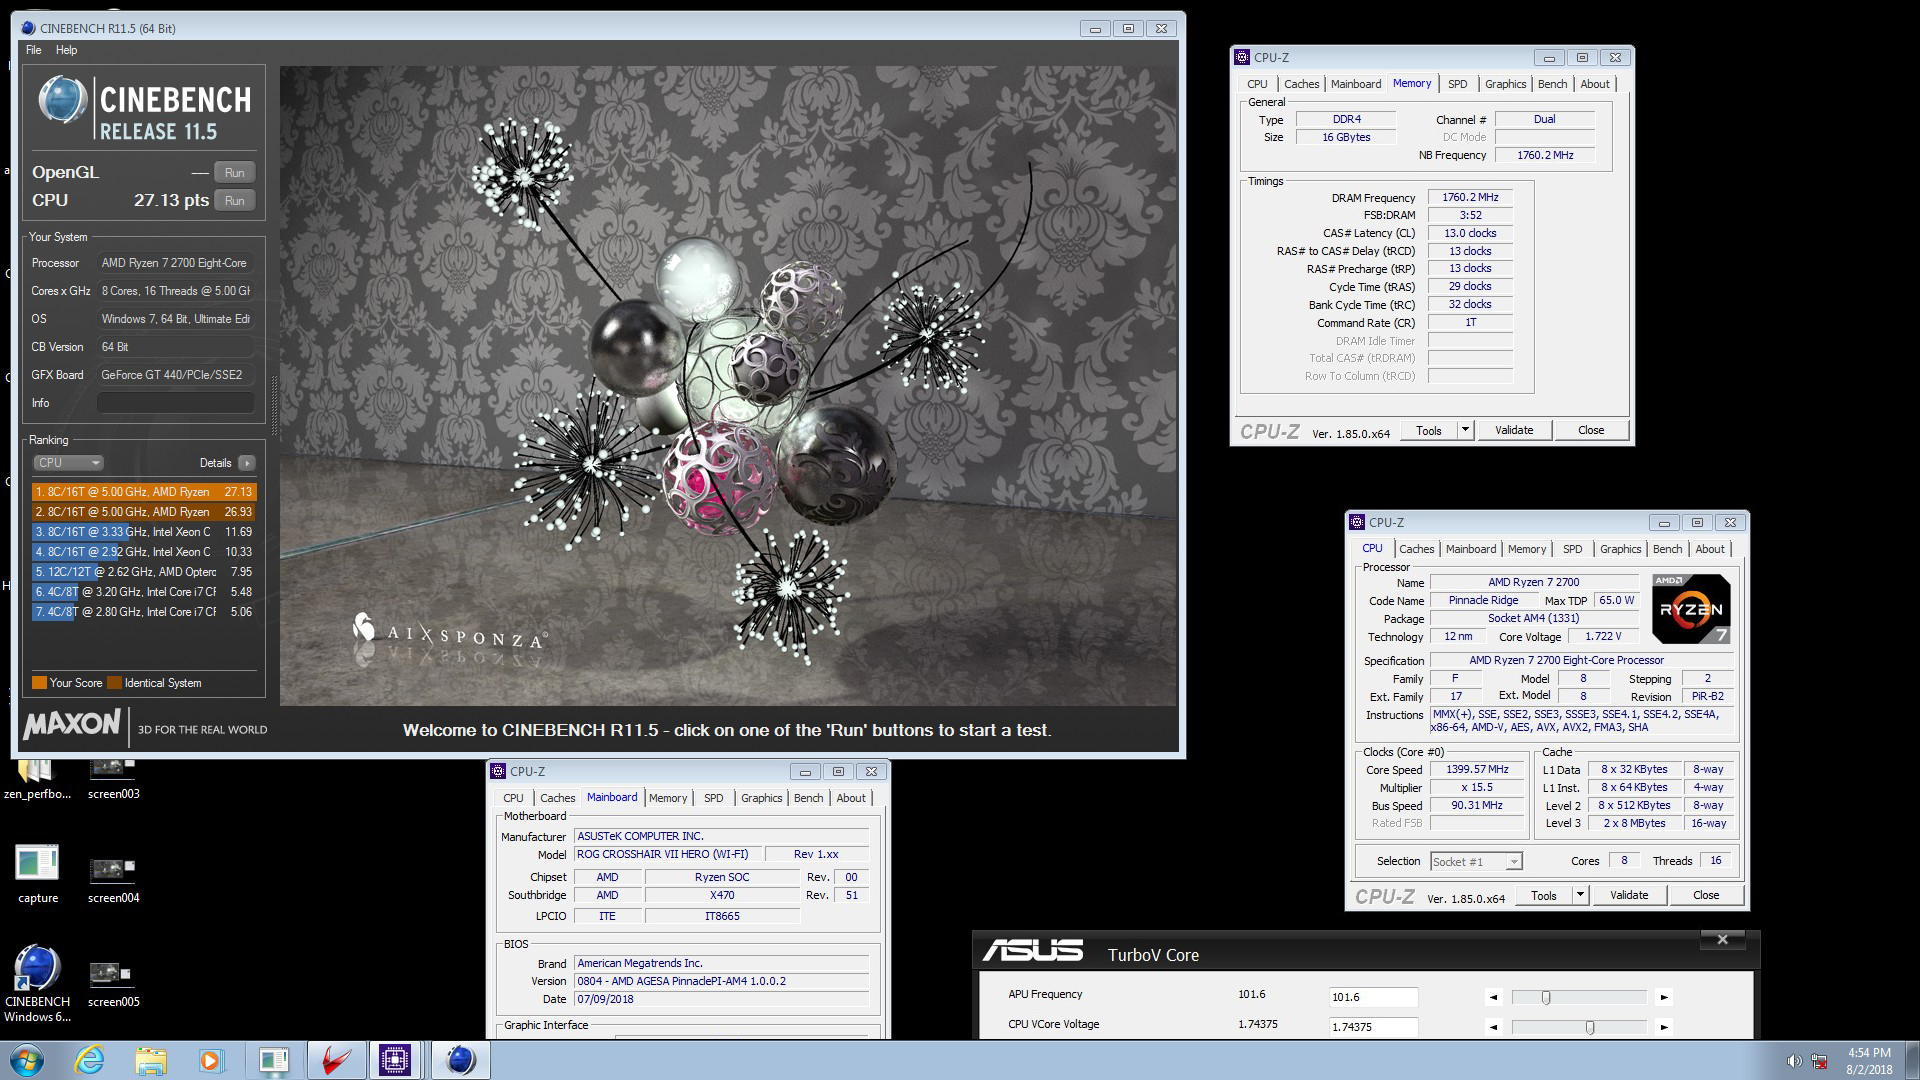Select ranking row 1 scoring 27.13
Image resolution: width=1920 pixels, height=1080 pixels.
click(x=144, y=492)
